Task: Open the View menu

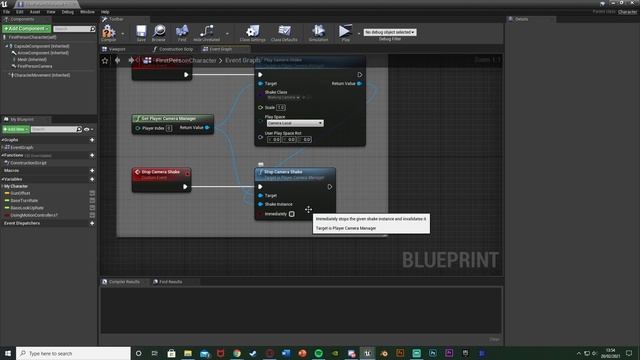Action: click(51, 12)
